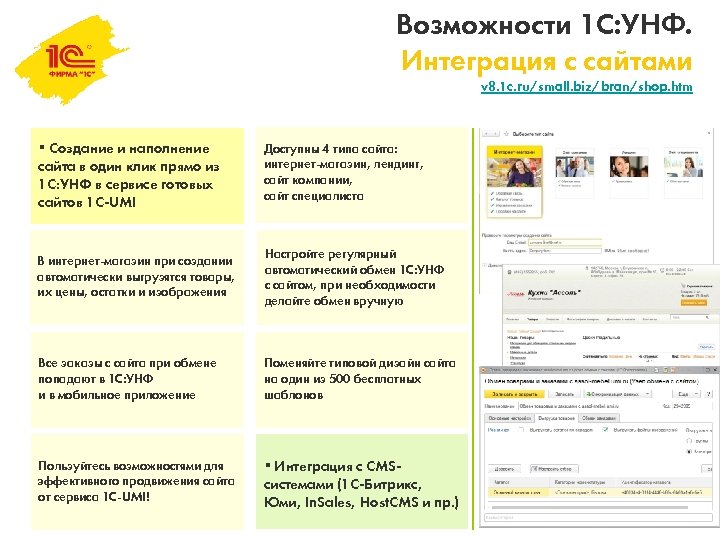
Task: Open the shopping cart icon on Кухни Ассоль site
Action: 684,286
